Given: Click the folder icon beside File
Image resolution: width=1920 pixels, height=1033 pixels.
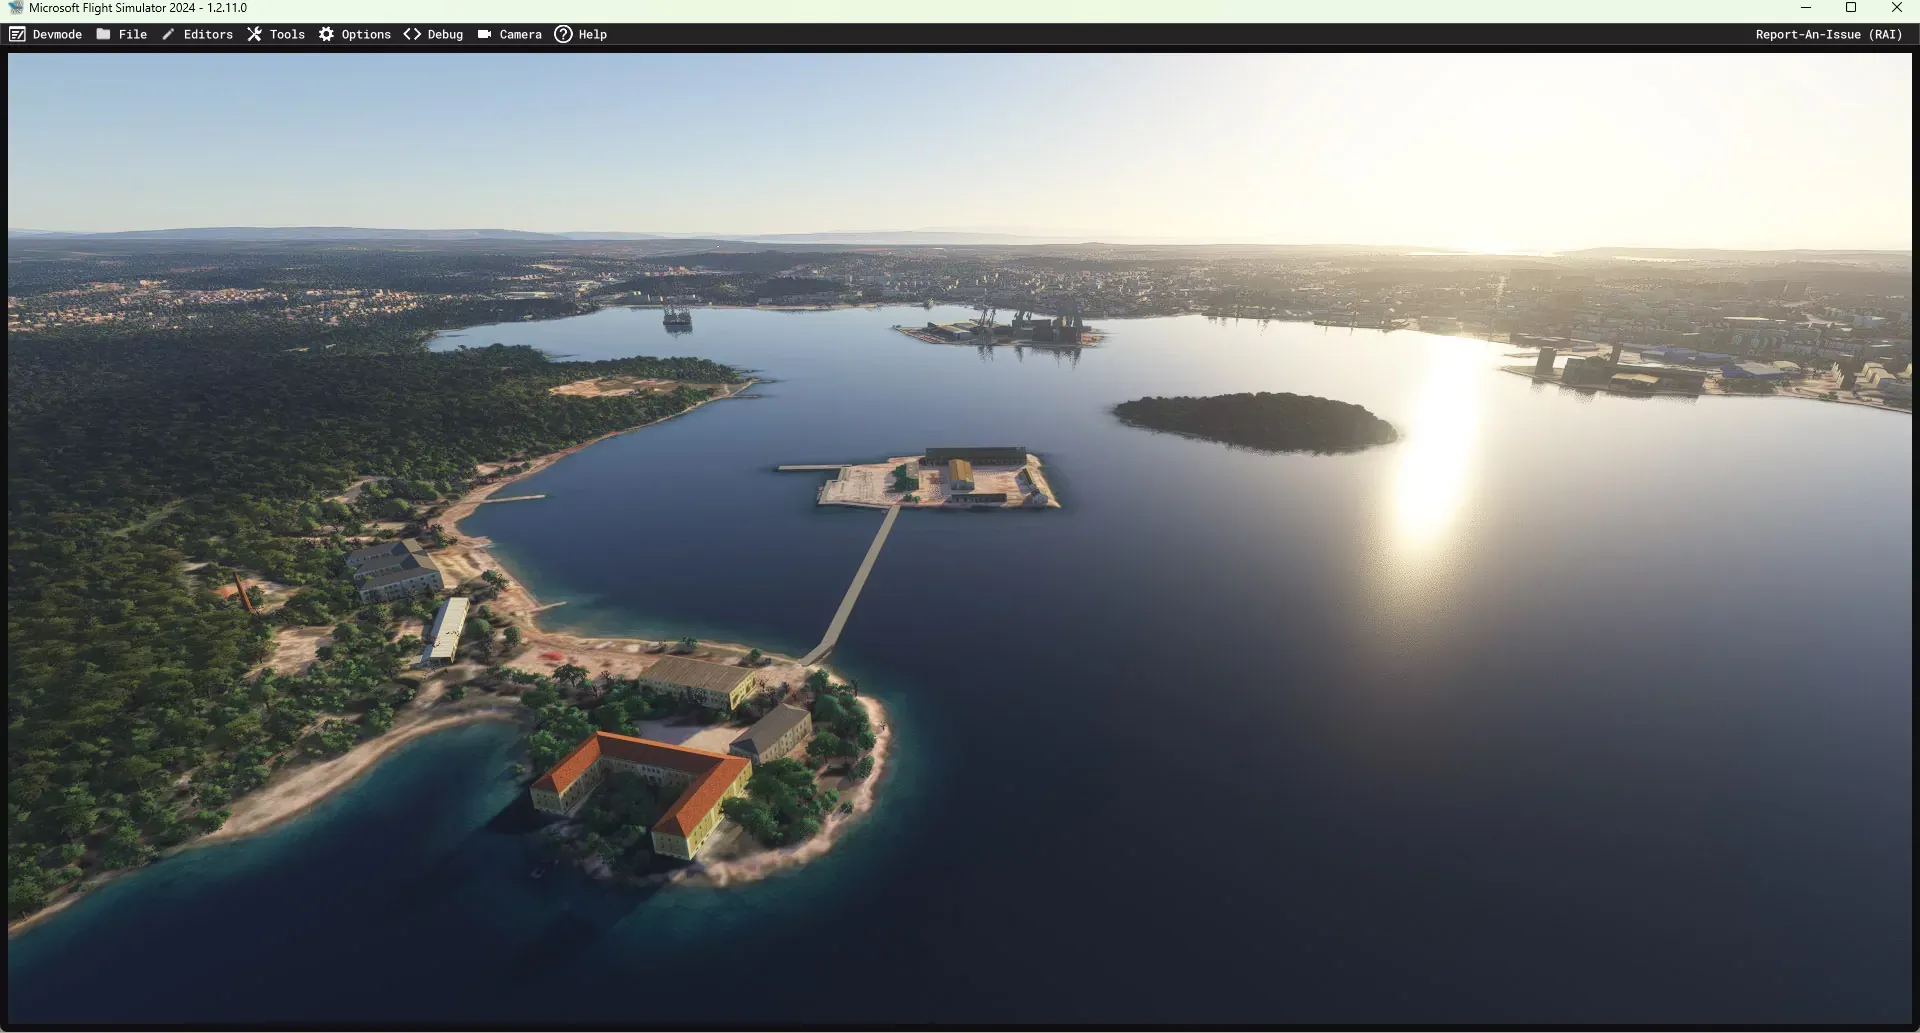Looking at the screenshot, I should [103, 34].
